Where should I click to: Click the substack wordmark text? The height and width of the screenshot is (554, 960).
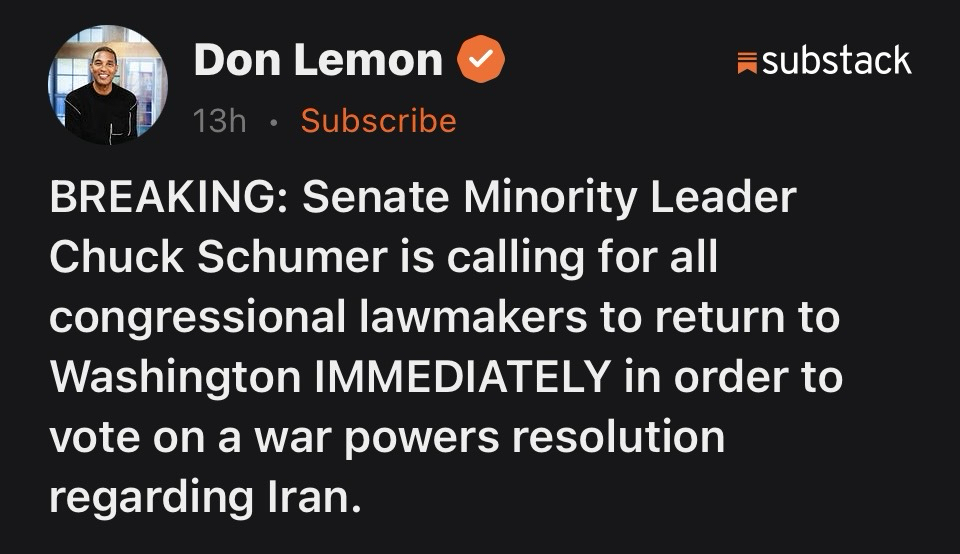[x=836, y=60]
